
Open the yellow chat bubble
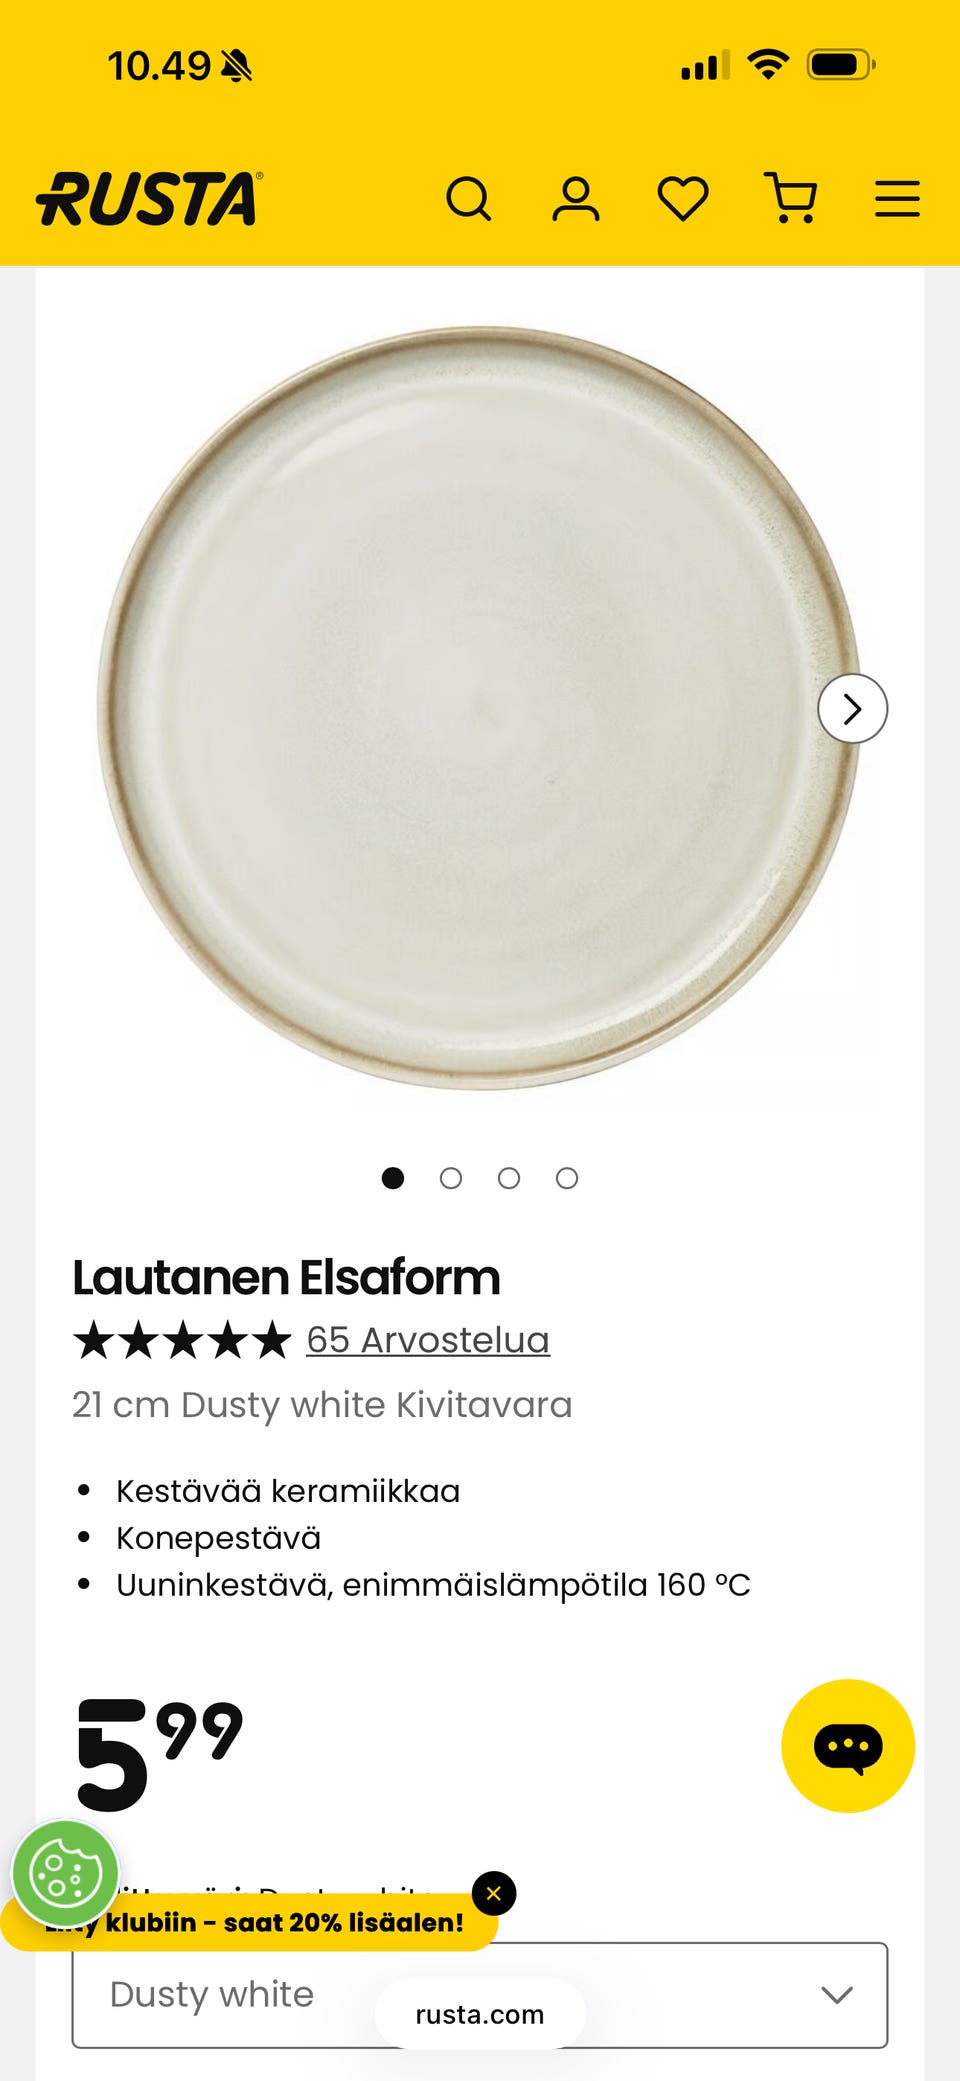pos(848,1746)
